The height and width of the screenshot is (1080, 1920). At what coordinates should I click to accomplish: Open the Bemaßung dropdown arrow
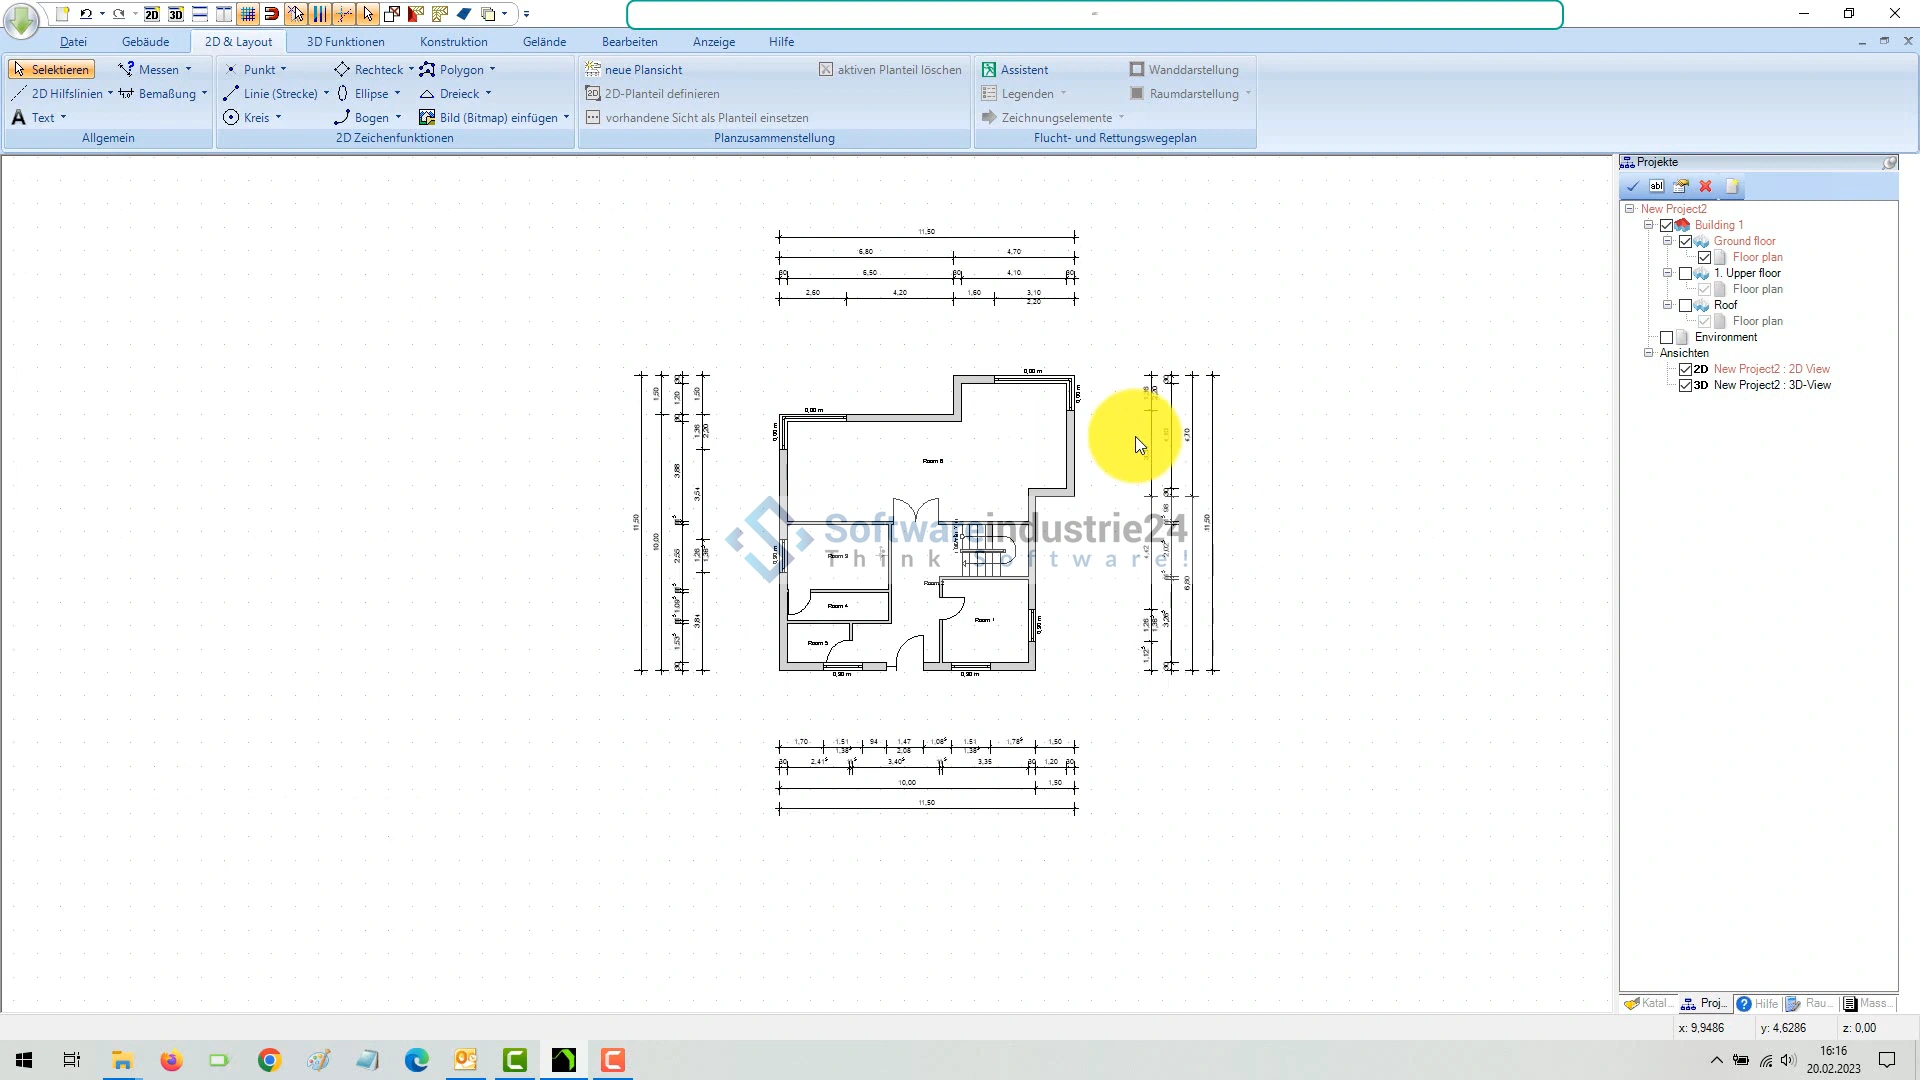pyautogui.click(x=204, y=94)
